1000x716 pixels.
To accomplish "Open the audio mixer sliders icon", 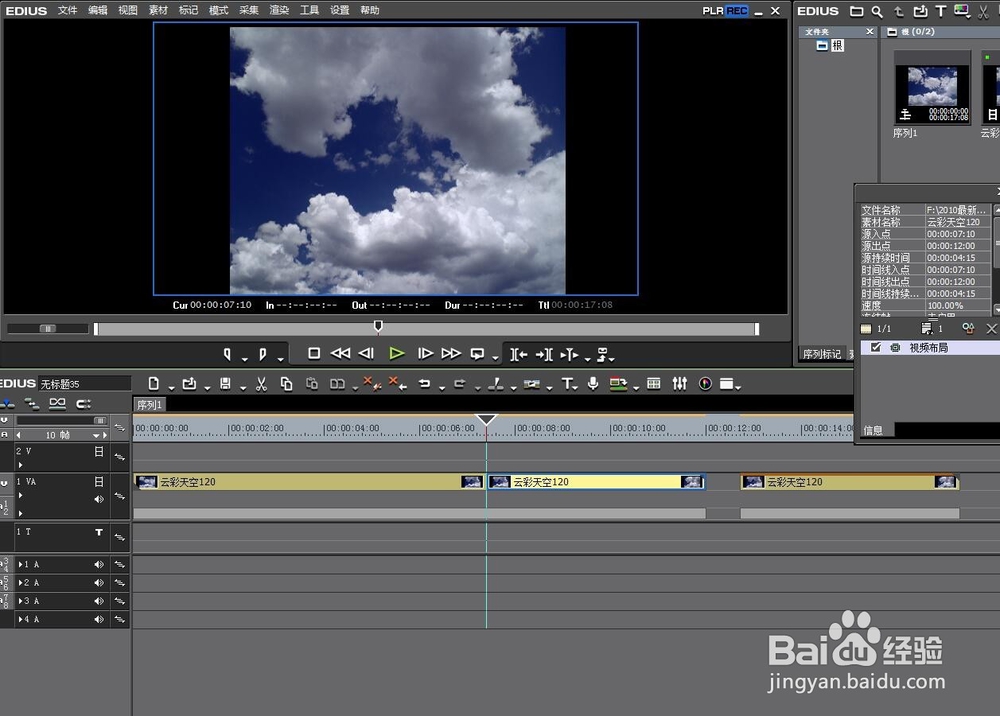I will [x=680, y=383].
